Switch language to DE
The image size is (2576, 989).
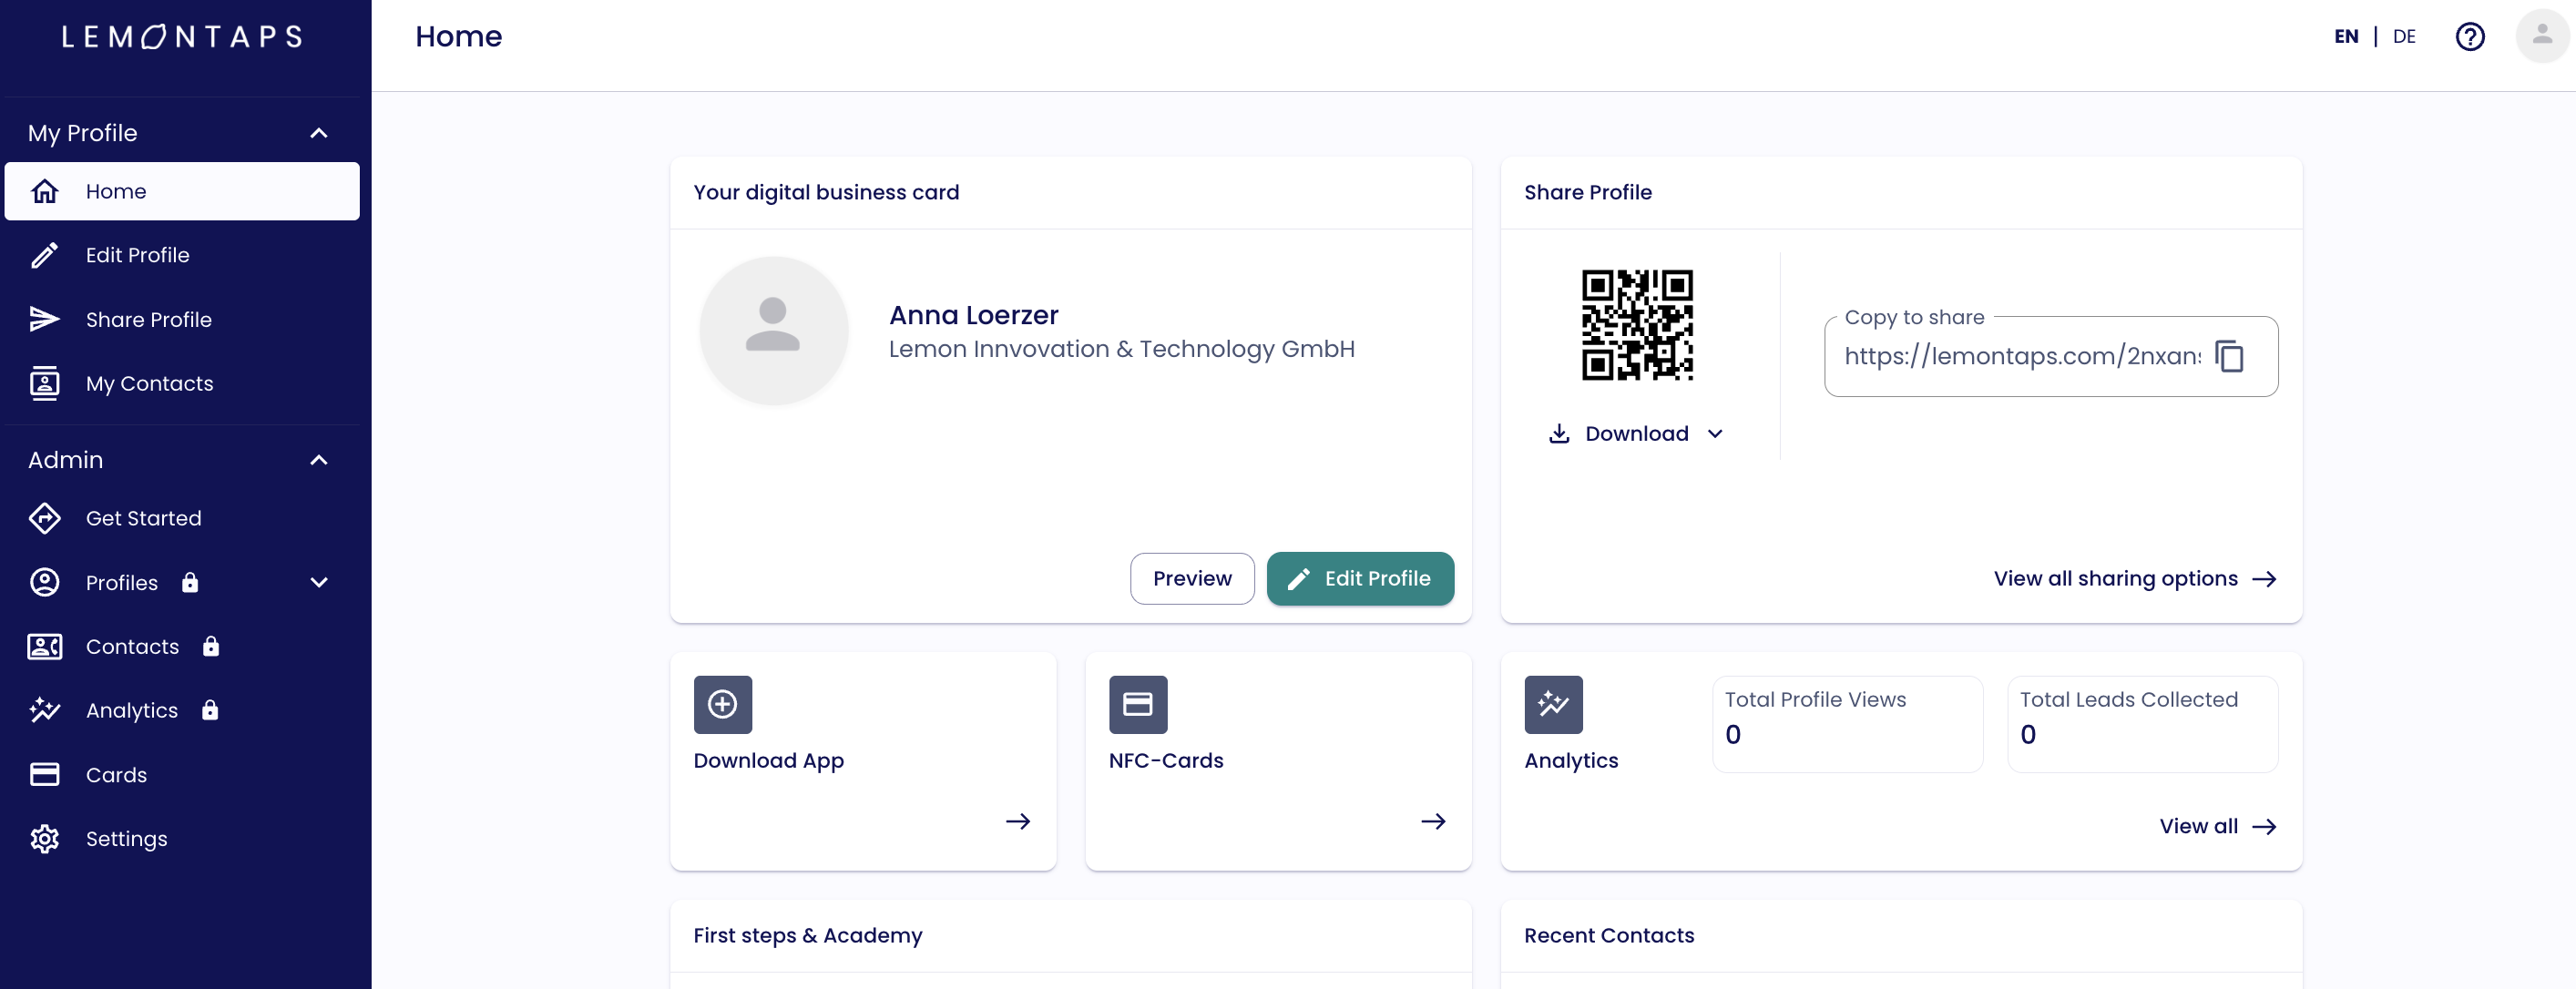tap(2403, 37)
